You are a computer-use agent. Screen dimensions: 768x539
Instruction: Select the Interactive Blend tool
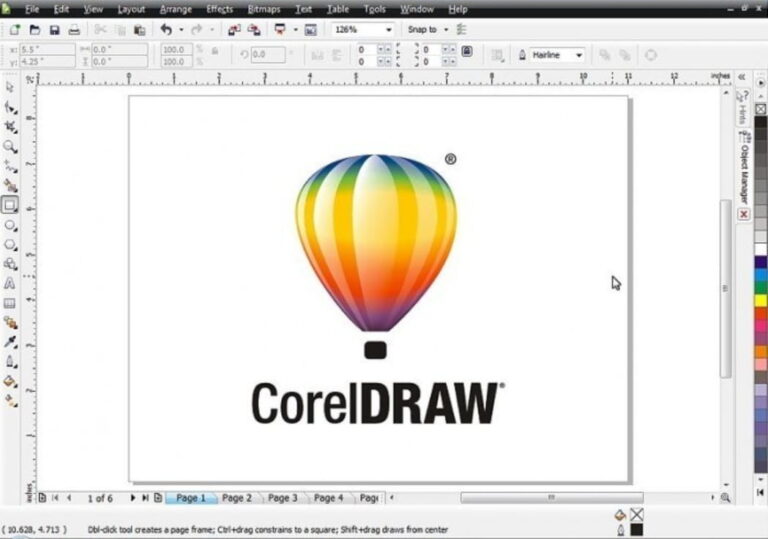pyautogui.click(x=10, y=322)
